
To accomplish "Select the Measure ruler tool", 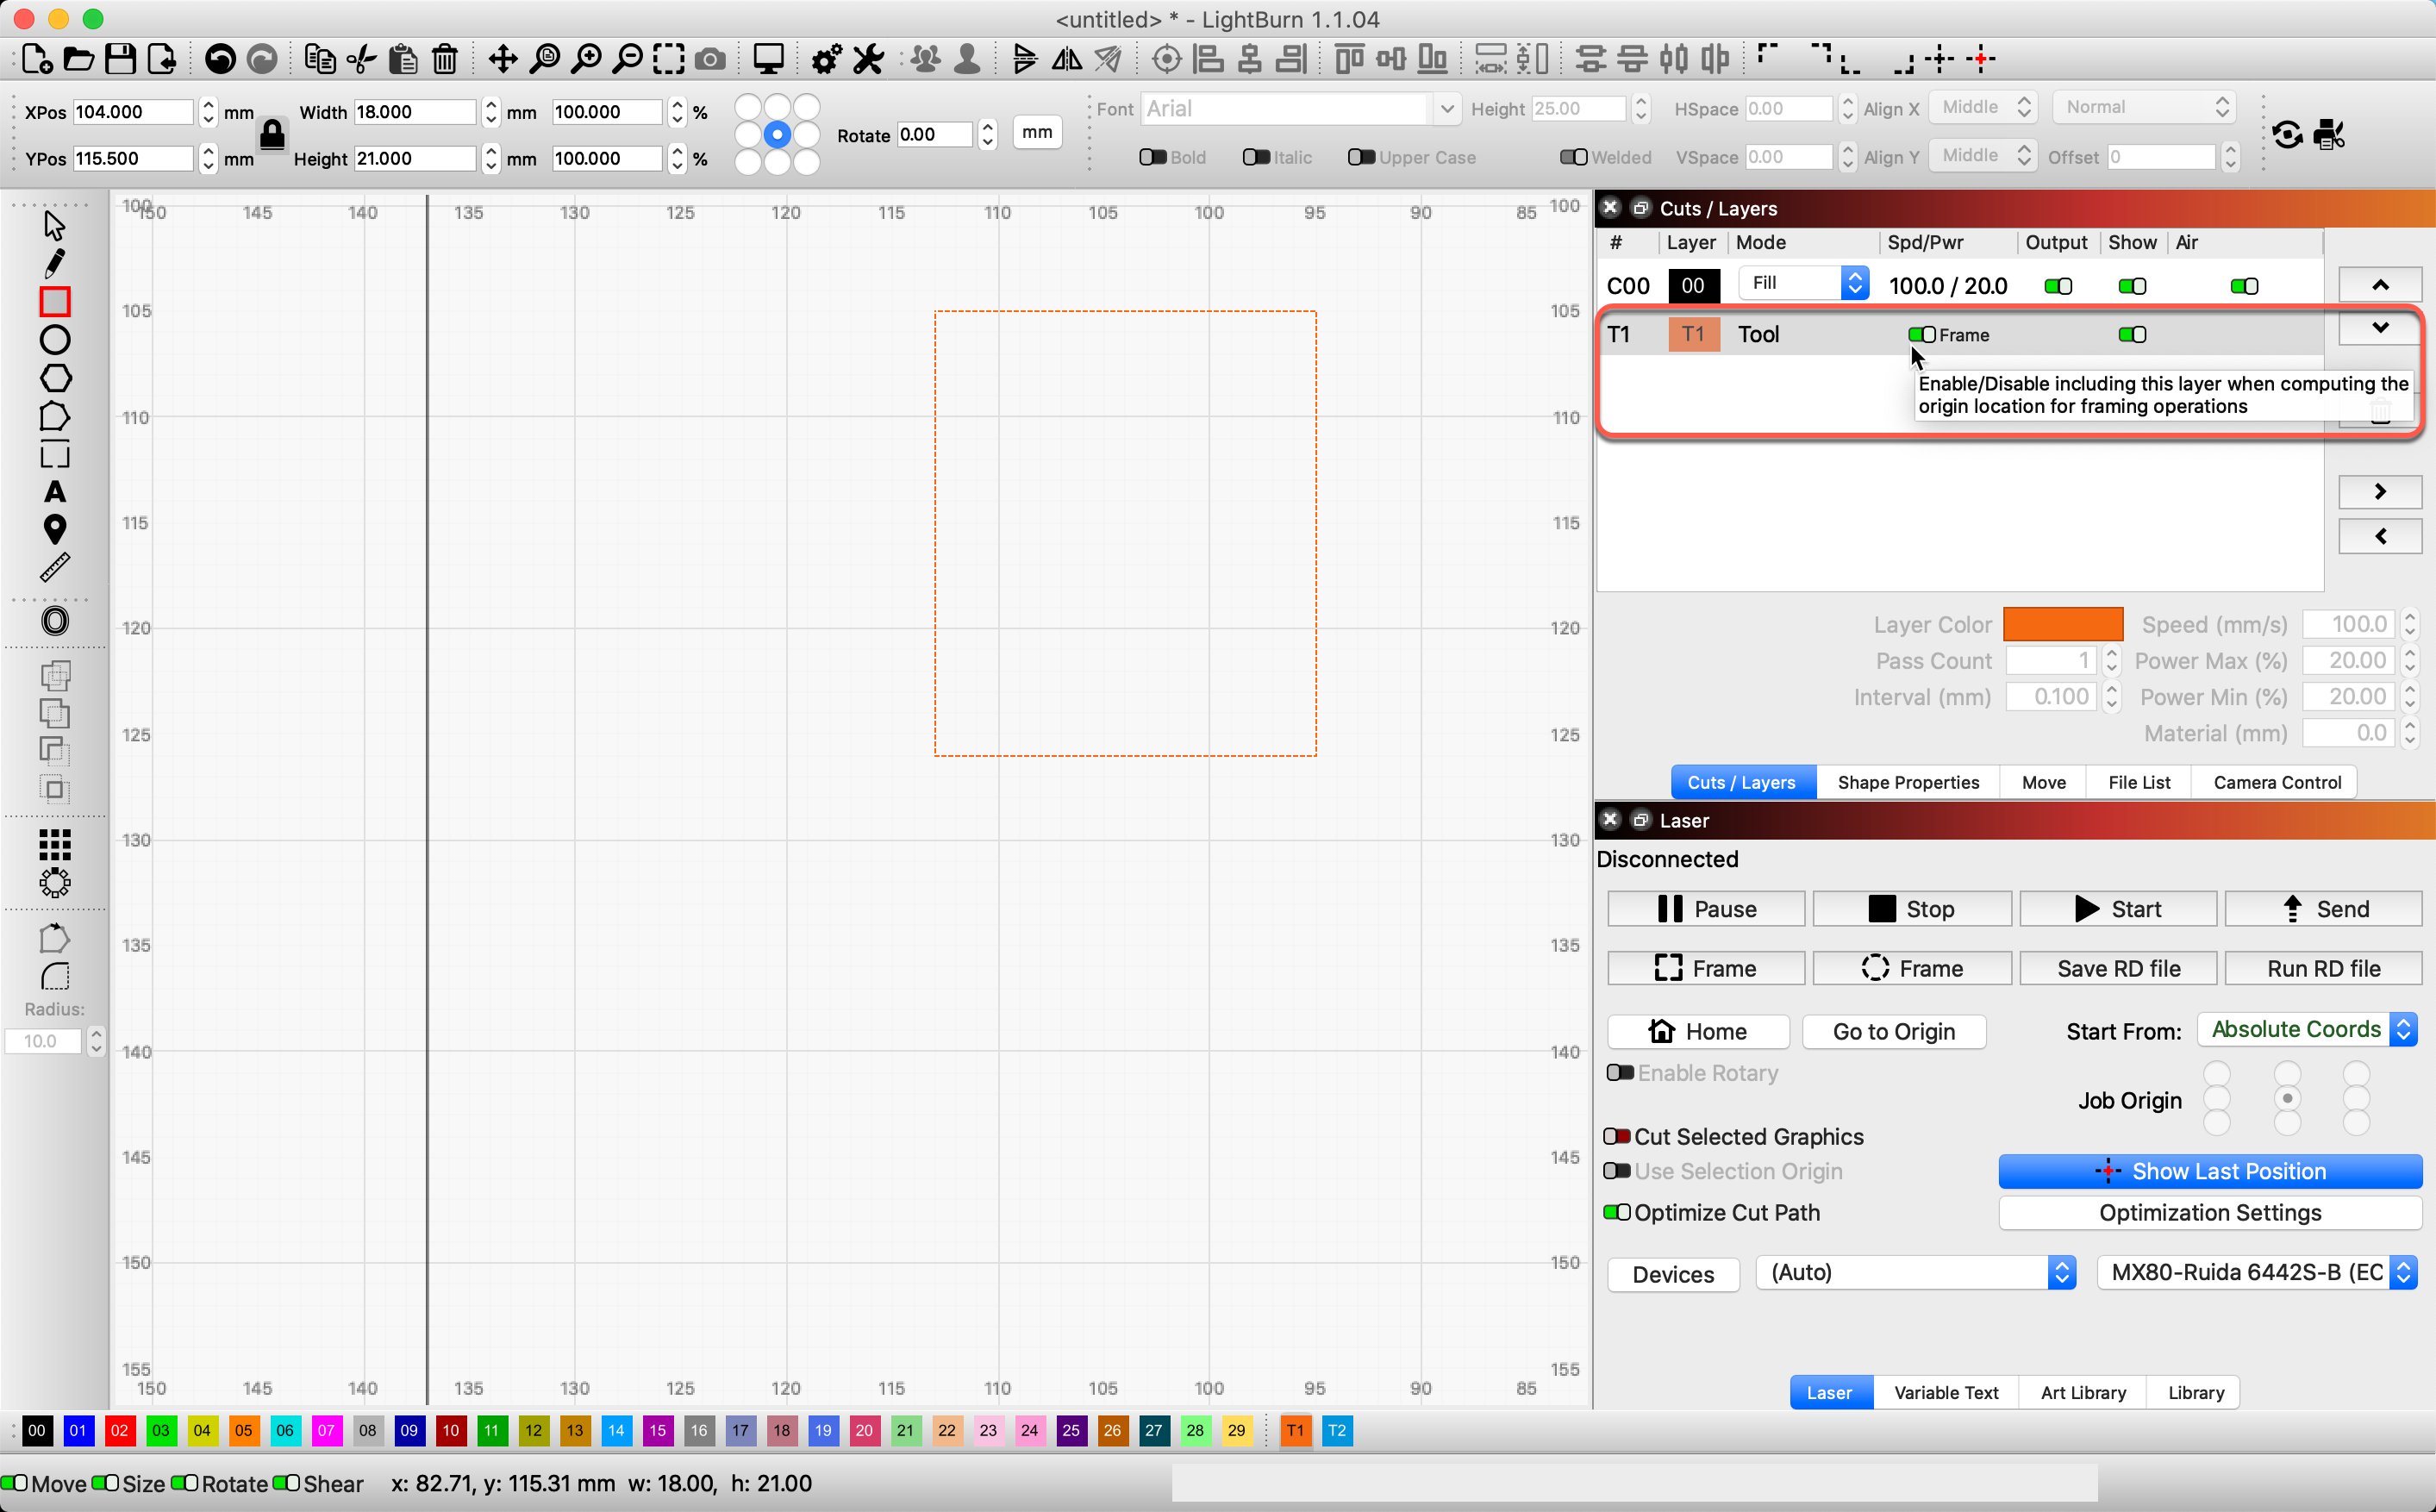I will tap(55, 567).
